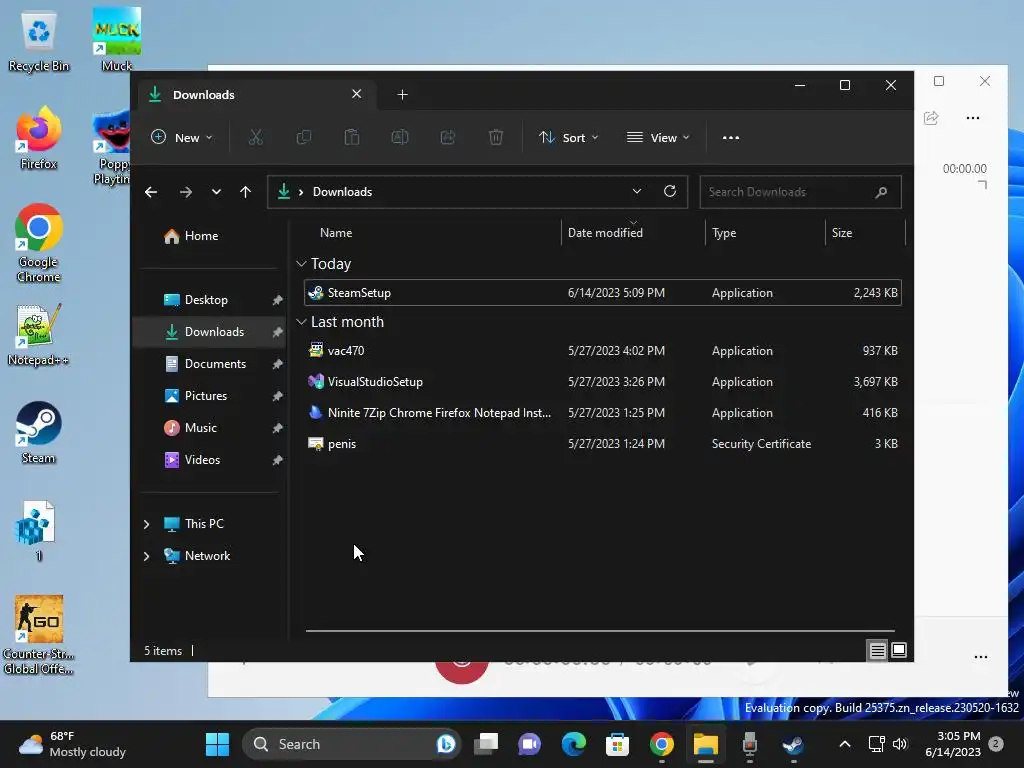Click the Windows Start button
The height and width of the screenshot is (768, 1024).
pos(217,744)
